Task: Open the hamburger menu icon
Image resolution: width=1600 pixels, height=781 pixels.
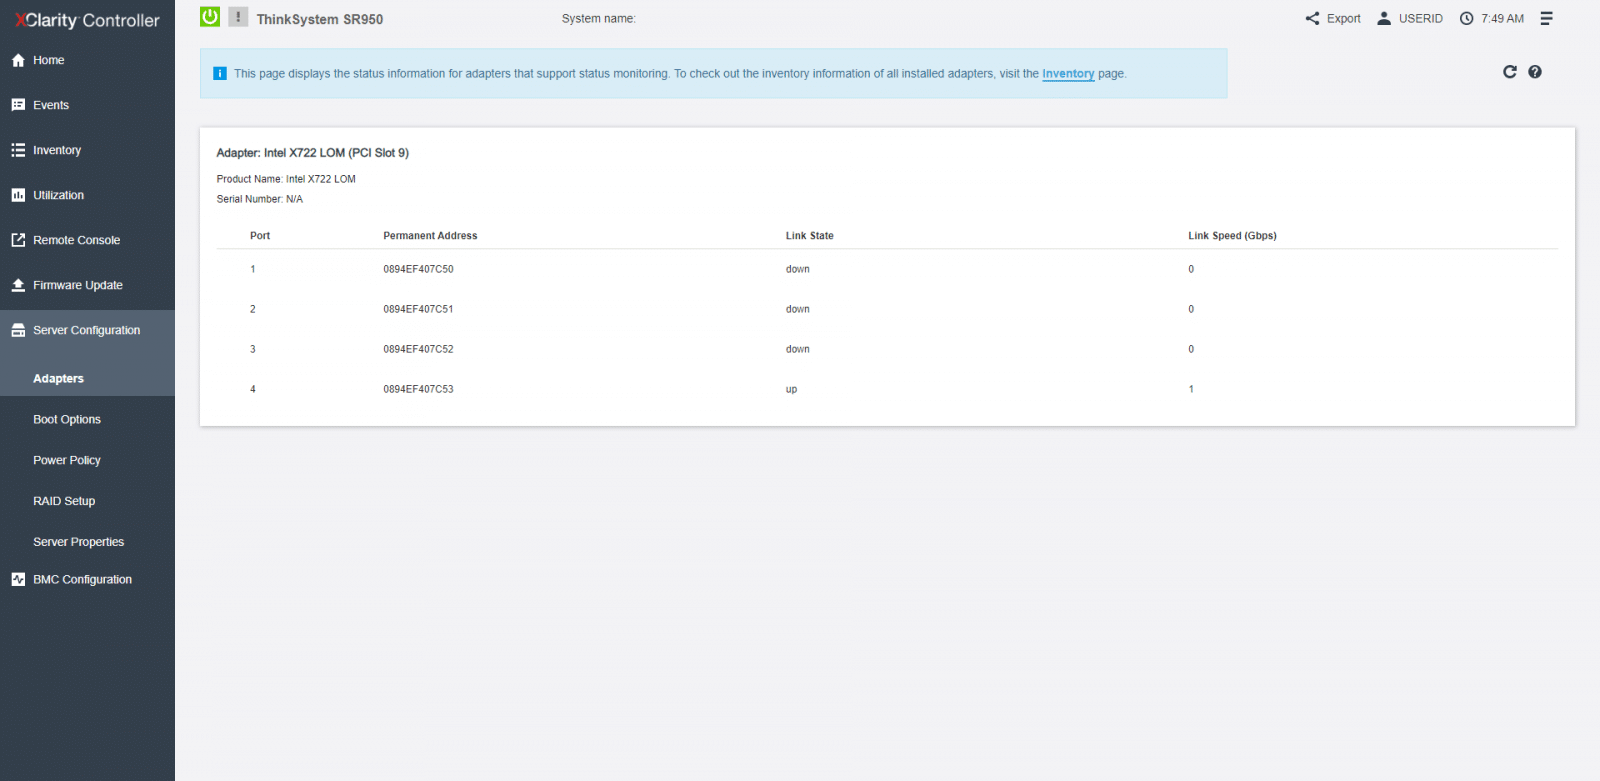Action: point(1546,18)
